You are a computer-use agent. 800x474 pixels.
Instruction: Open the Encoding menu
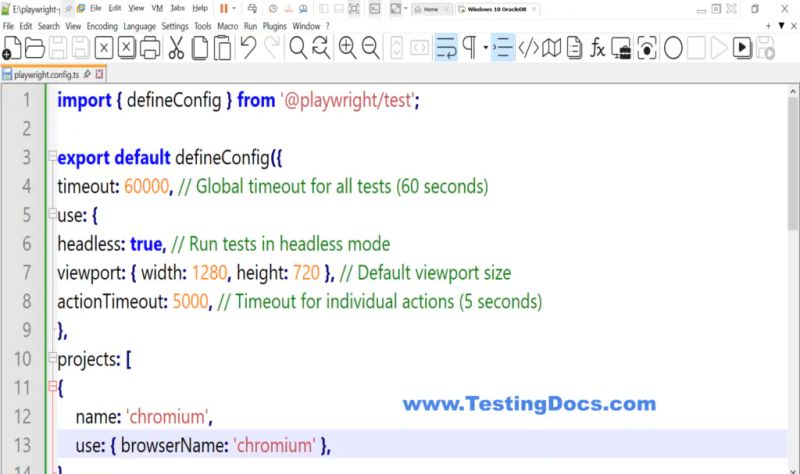[x=102, y=26]
